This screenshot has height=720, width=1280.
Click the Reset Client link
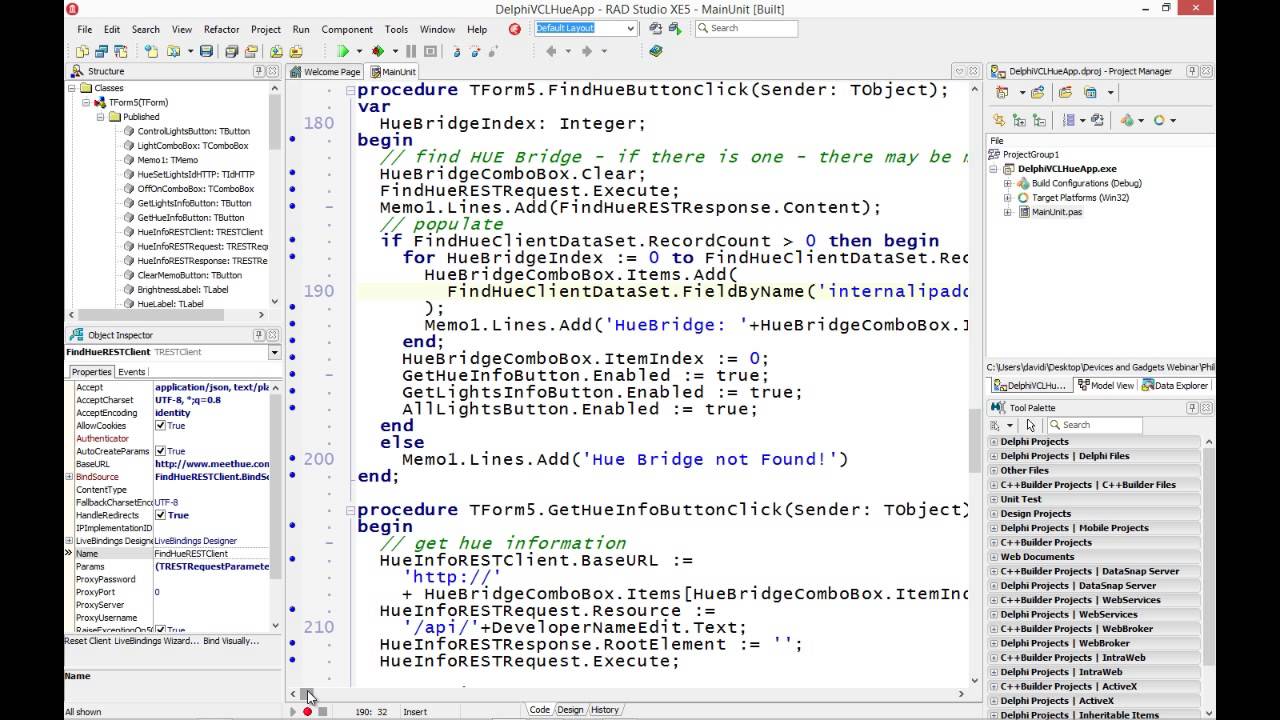89,641
